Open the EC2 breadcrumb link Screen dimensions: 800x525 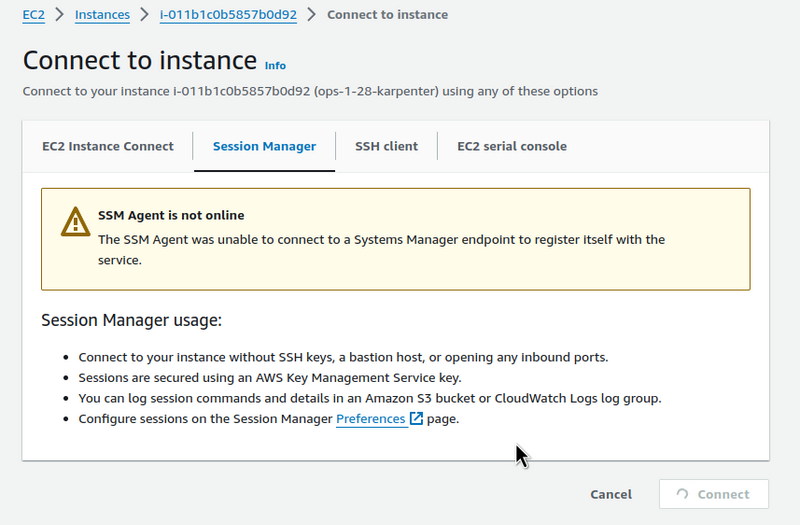coord(34,15)
